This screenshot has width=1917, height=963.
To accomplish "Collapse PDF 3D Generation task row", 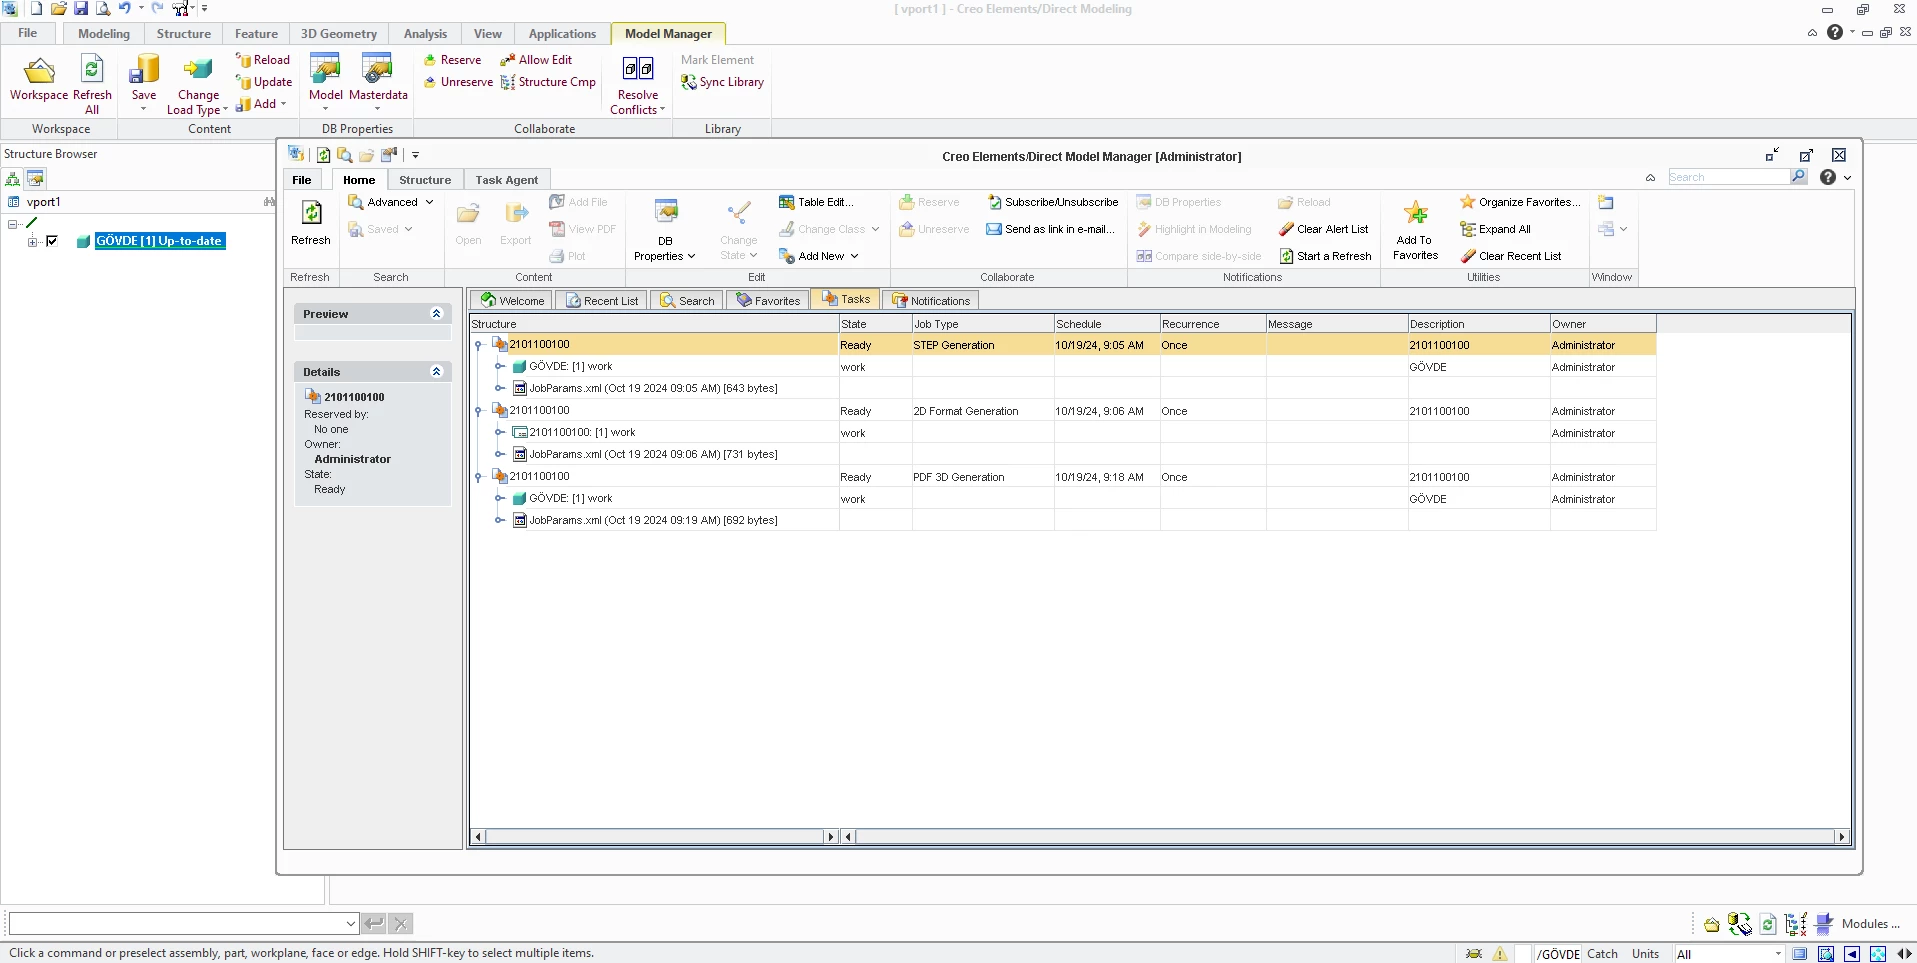I will (x=478, y=477).
